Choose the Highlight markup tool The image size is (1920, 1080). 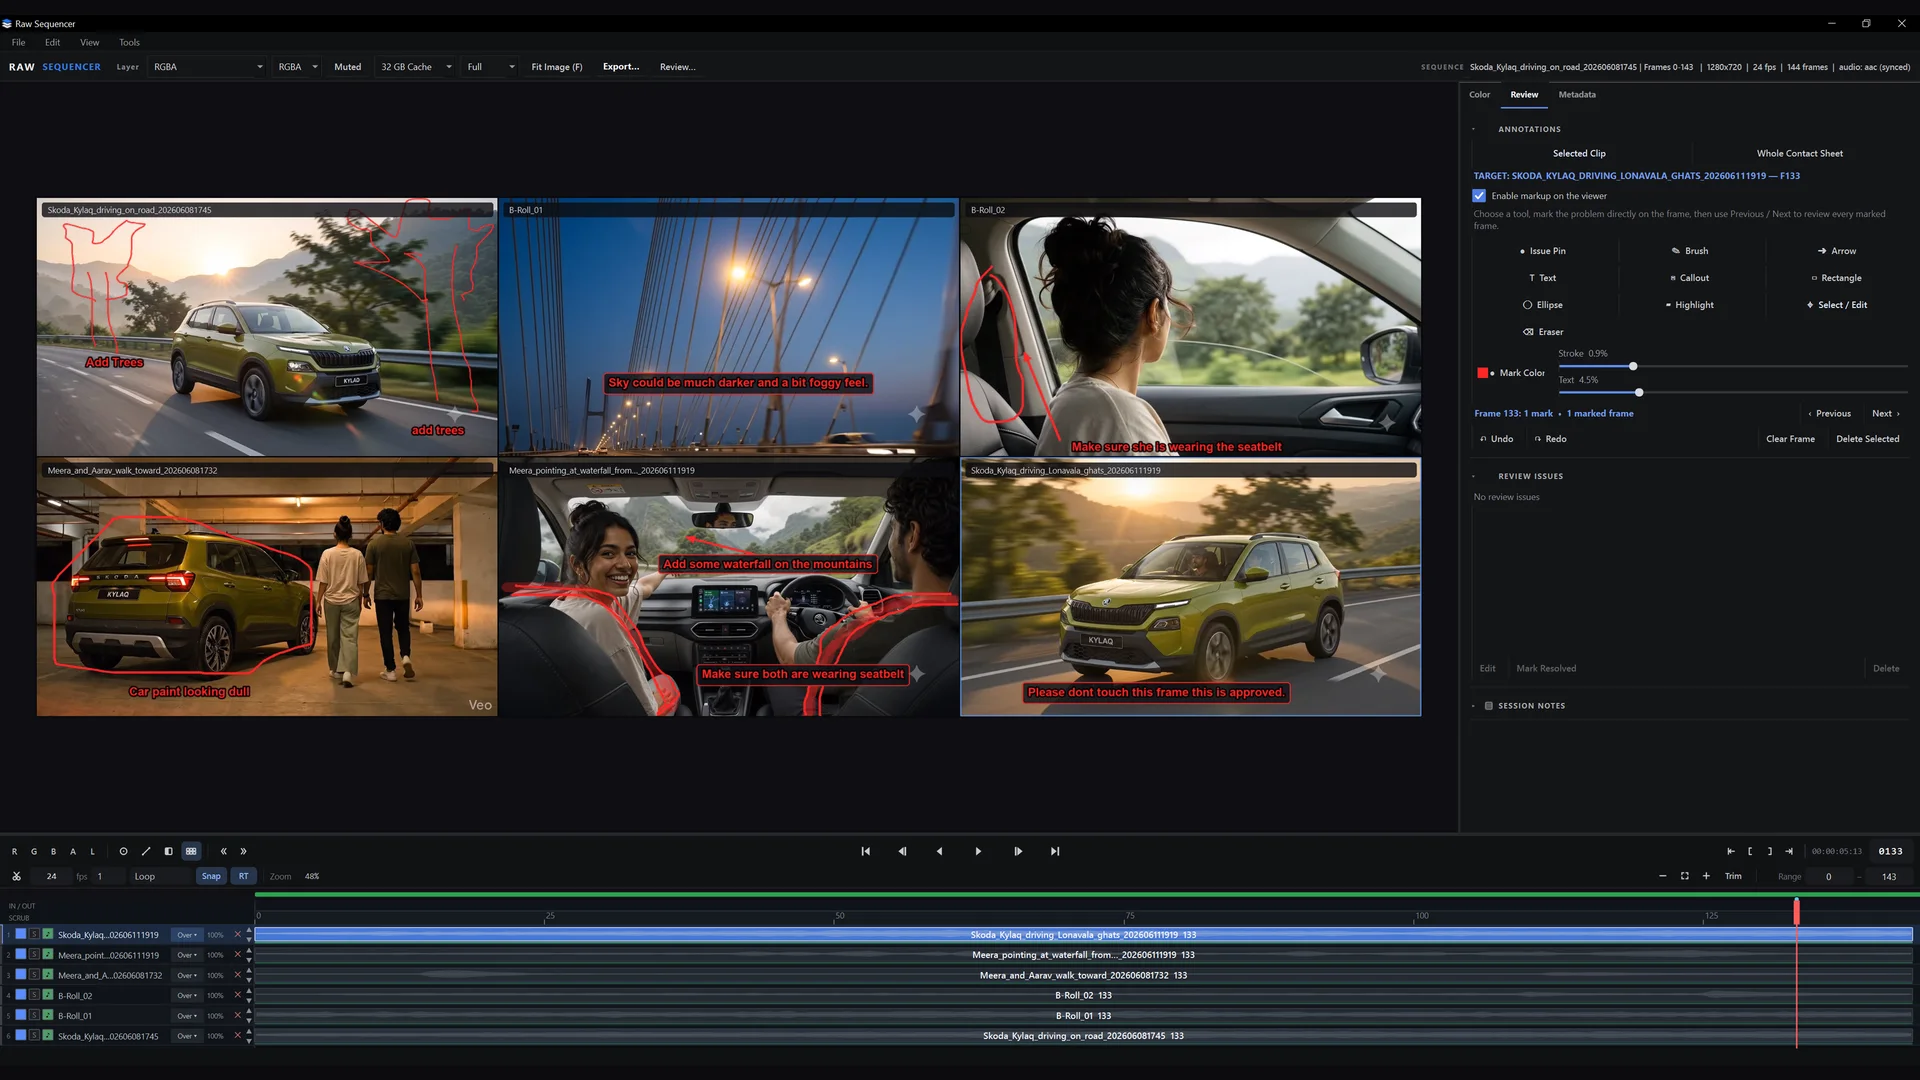[x=1690, y=305]
